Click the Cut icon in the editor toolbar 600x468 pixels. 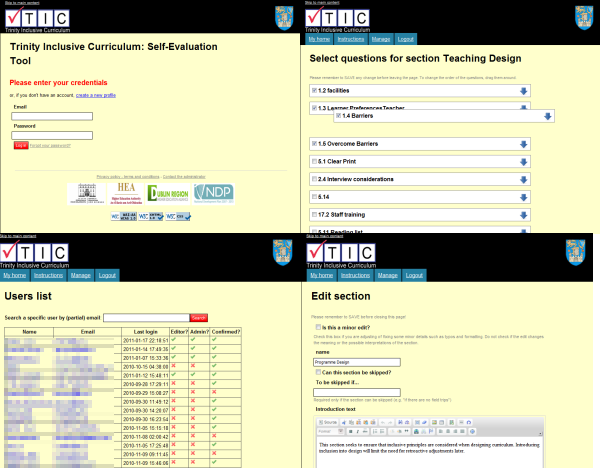pos(344,422)
